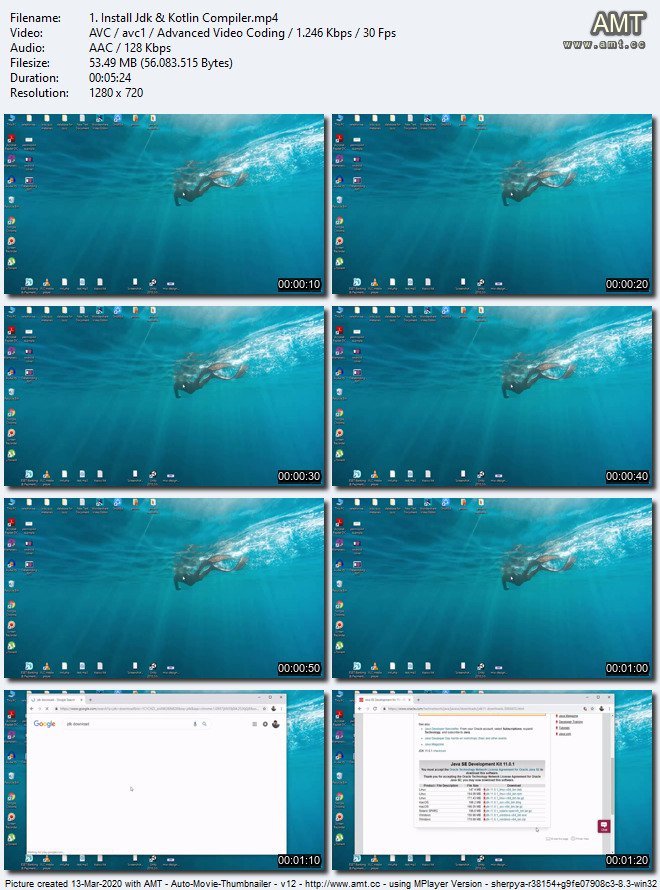The image size is (660, 890).
Task: Click the bookmark star in 00:01:20 frame browser
Action: click(x=594, y=709)
